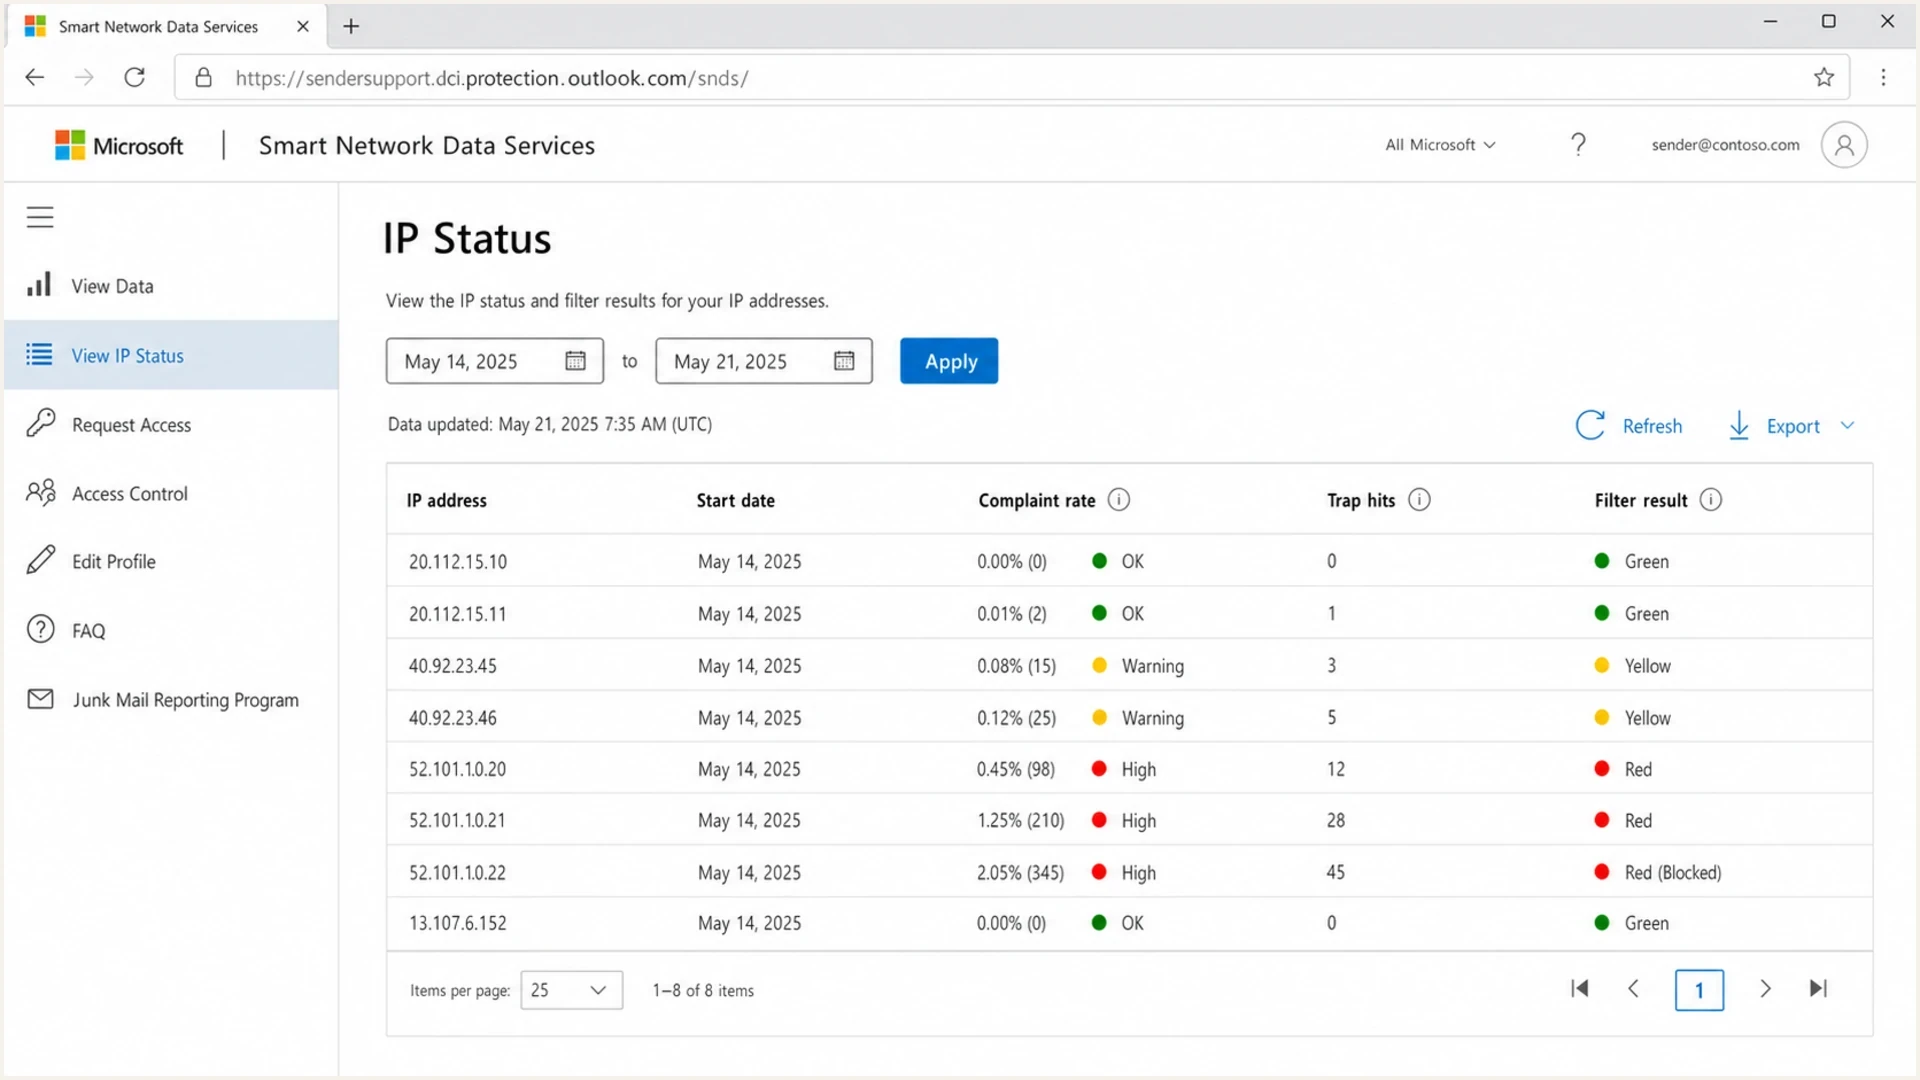Select View IP Status in sidebar
The image size is (1920, 1080).
(171, 355)
